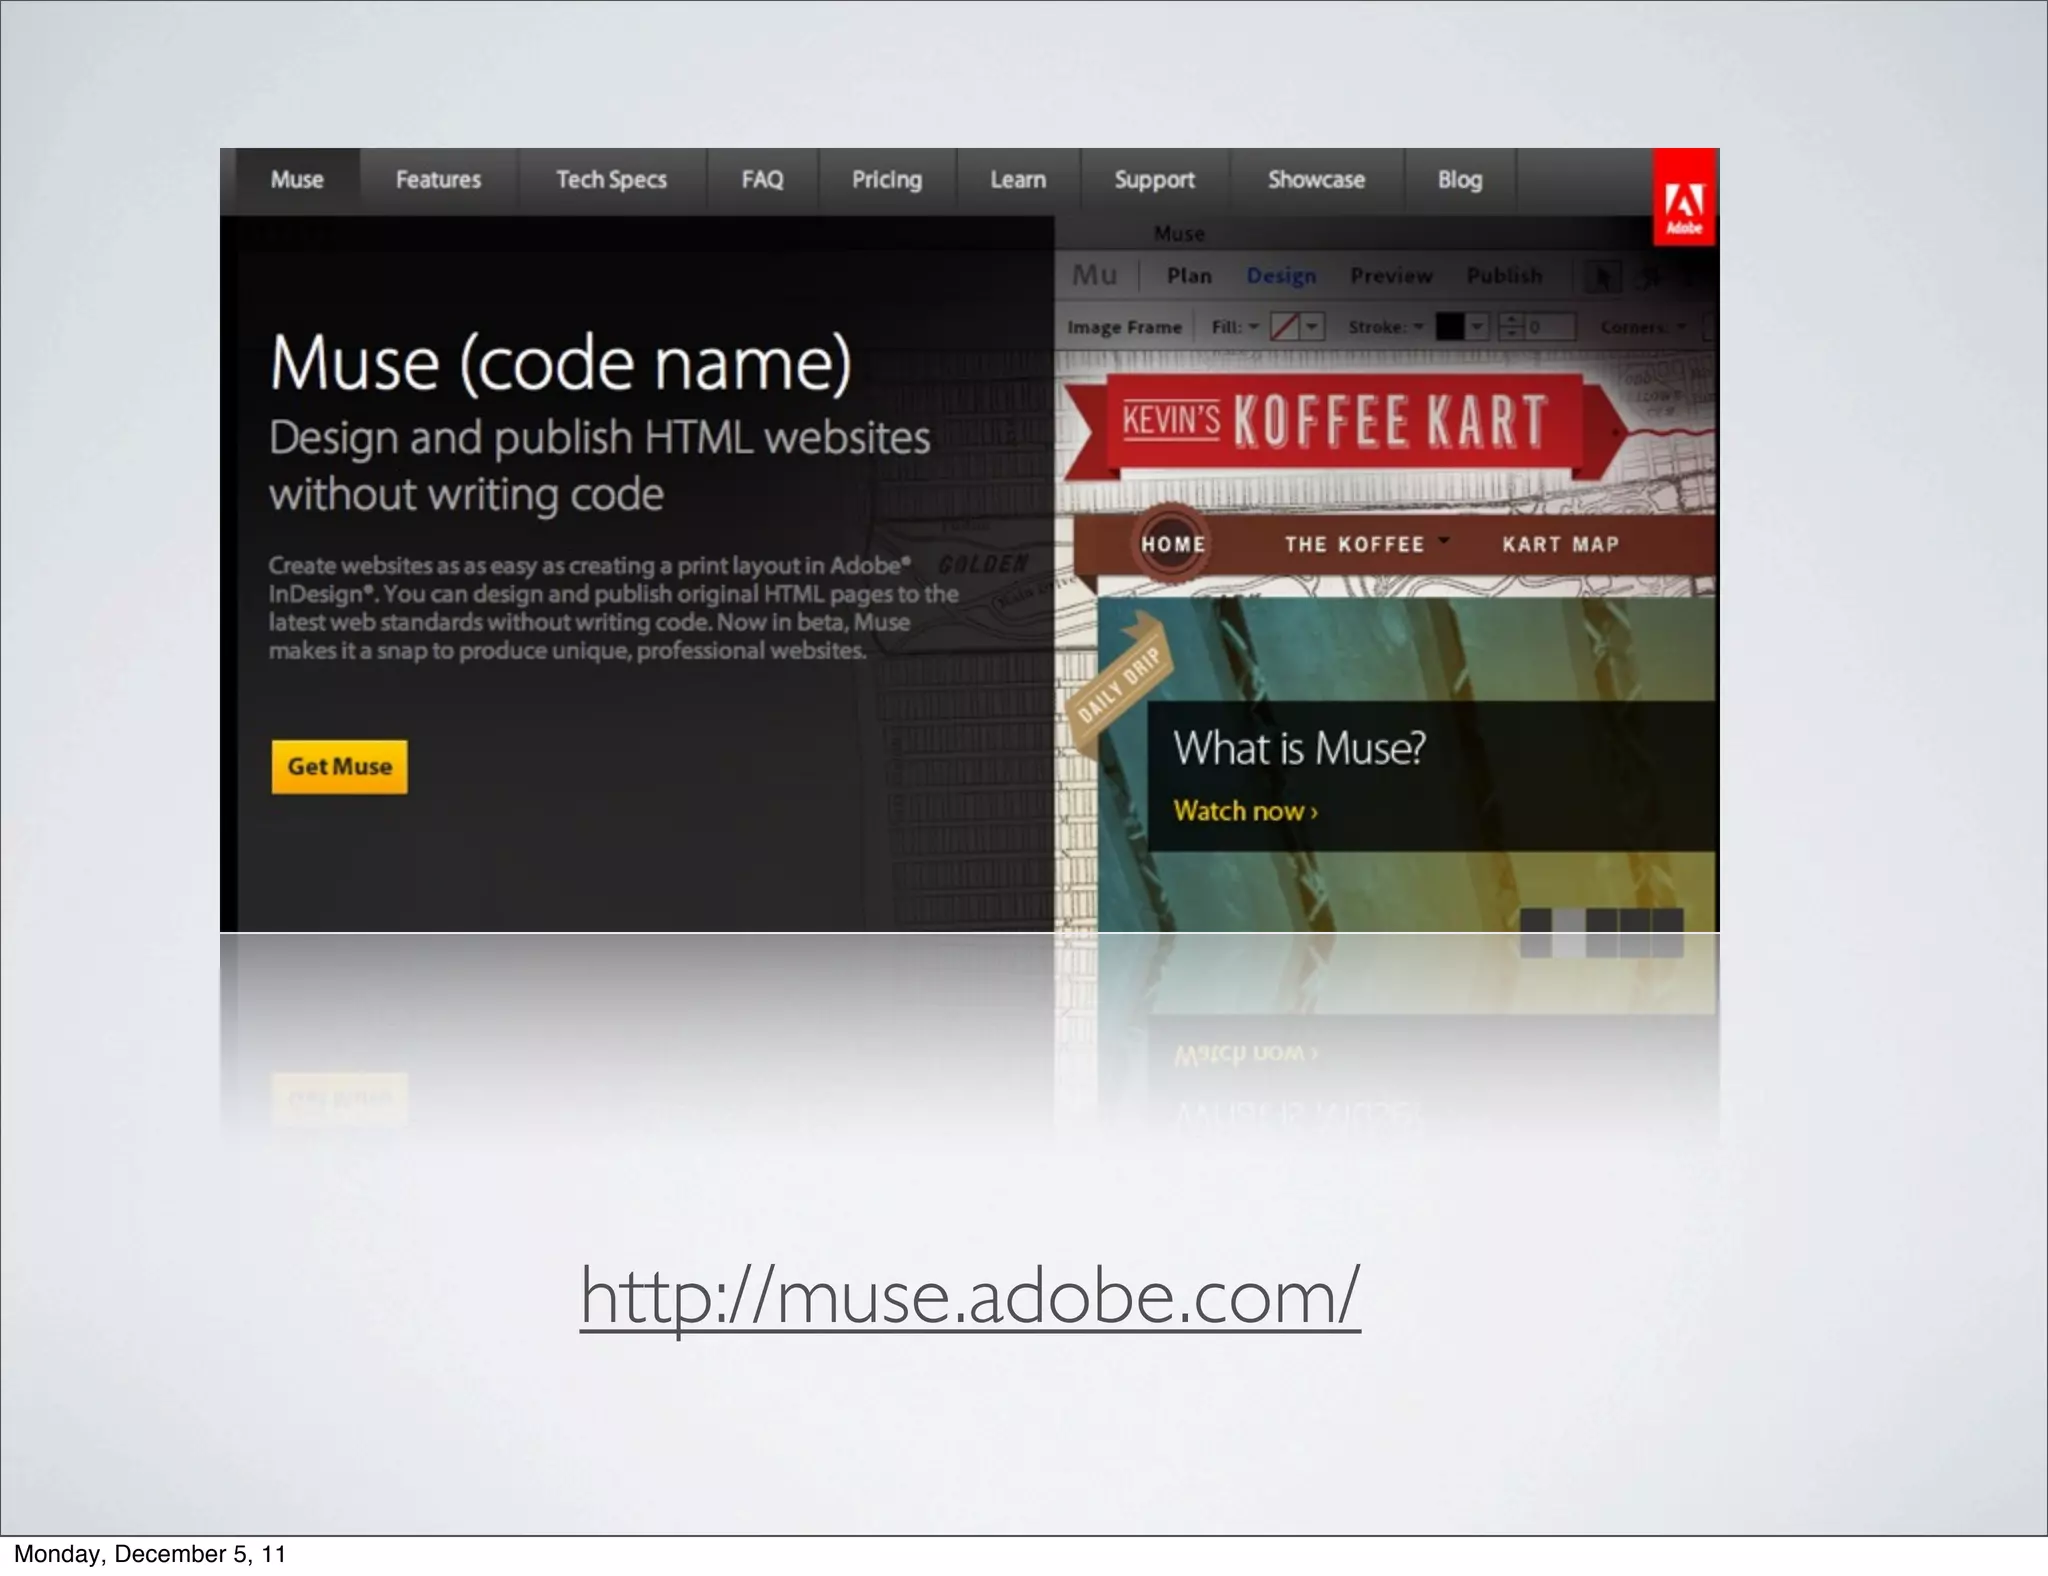Open the Stroke label dropdown
This screenshot has width=2048, height=1576.
[x=1386, y=327]
